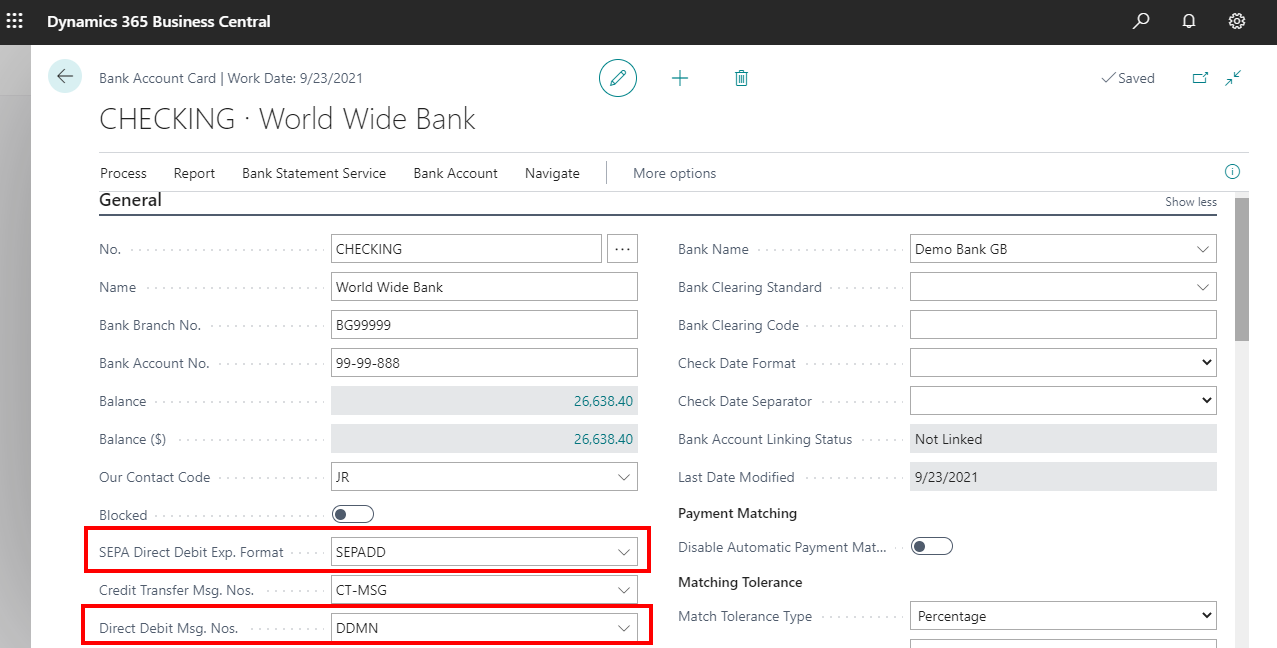The width and height of the screenshot is (1277, 648).
Task: Click the edit pencil icon
Action: [618, 78]
